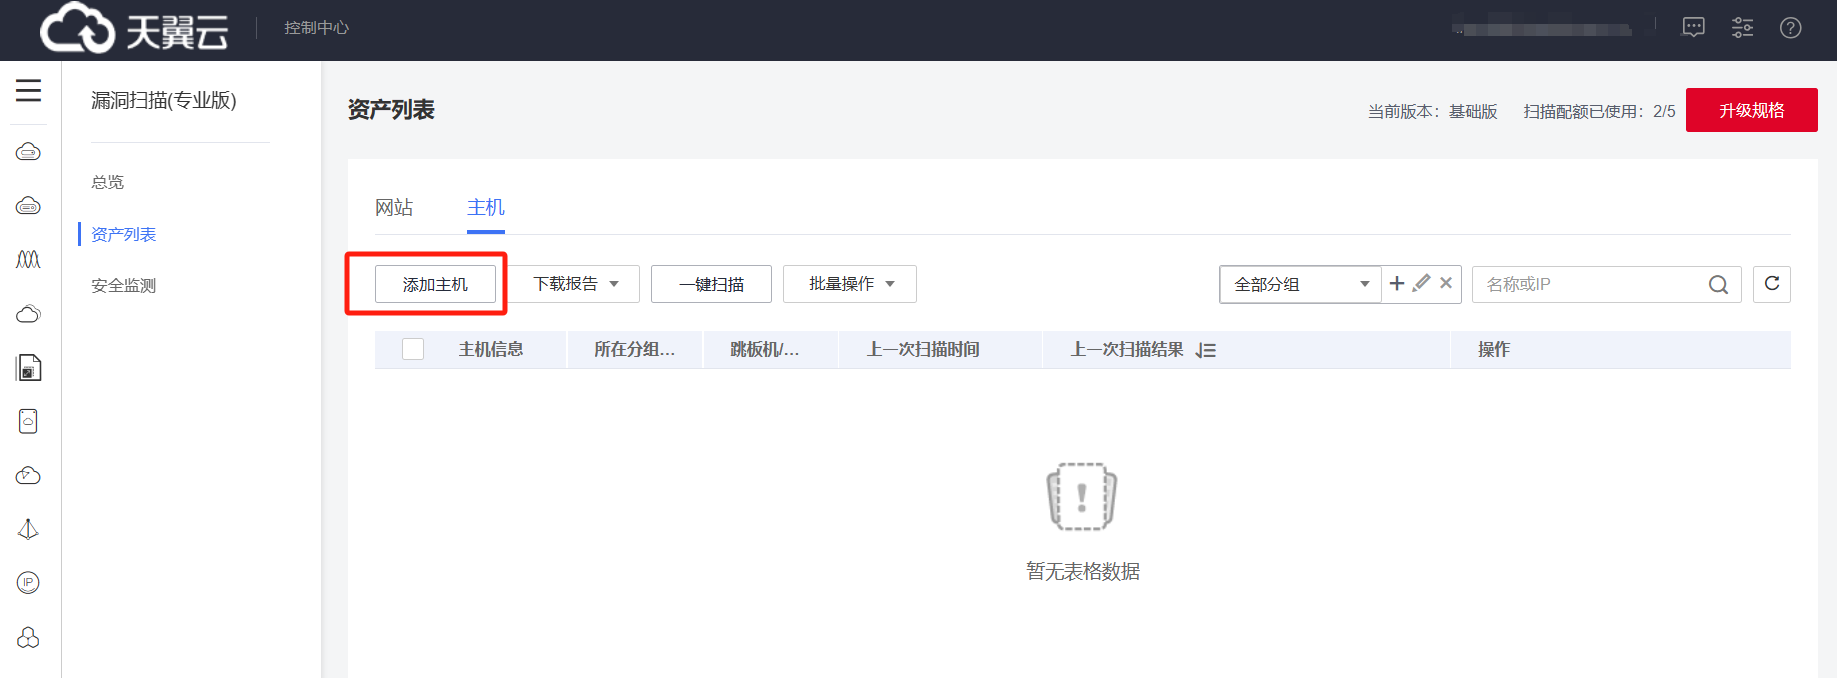1837x678 pixels.
Task: Click the 一键扫描 button
Action: point(711,284)
